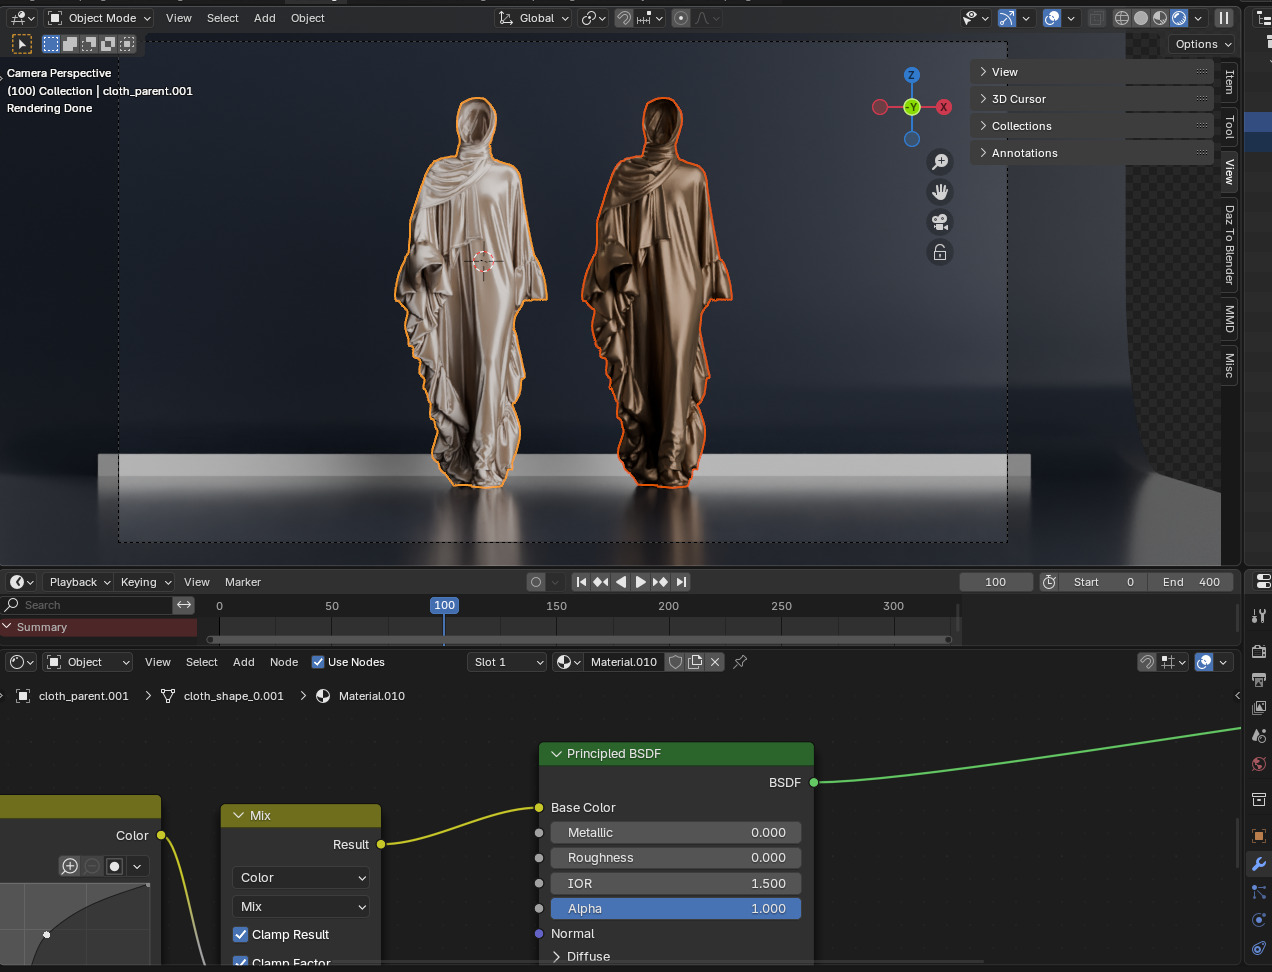Pin the node tree with the pin icon
1272x972 pixels.
pyautogui.click(x=740, y=662)
